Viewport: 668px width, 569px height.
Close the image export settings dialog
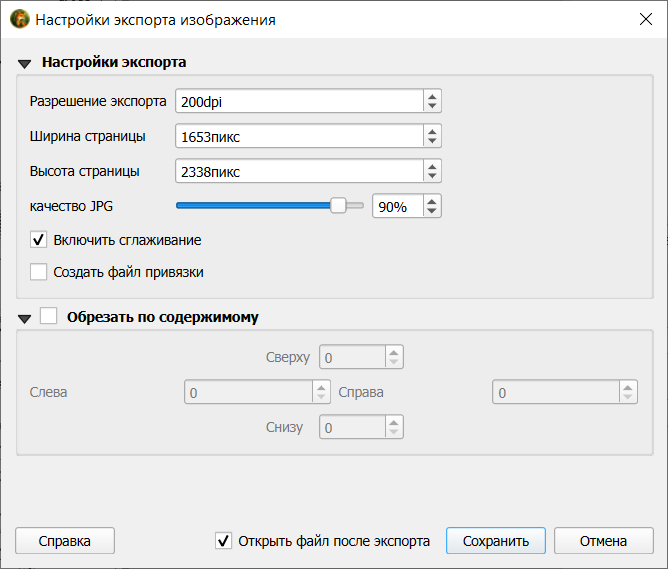pyautogui.click(x=645, y=19)
